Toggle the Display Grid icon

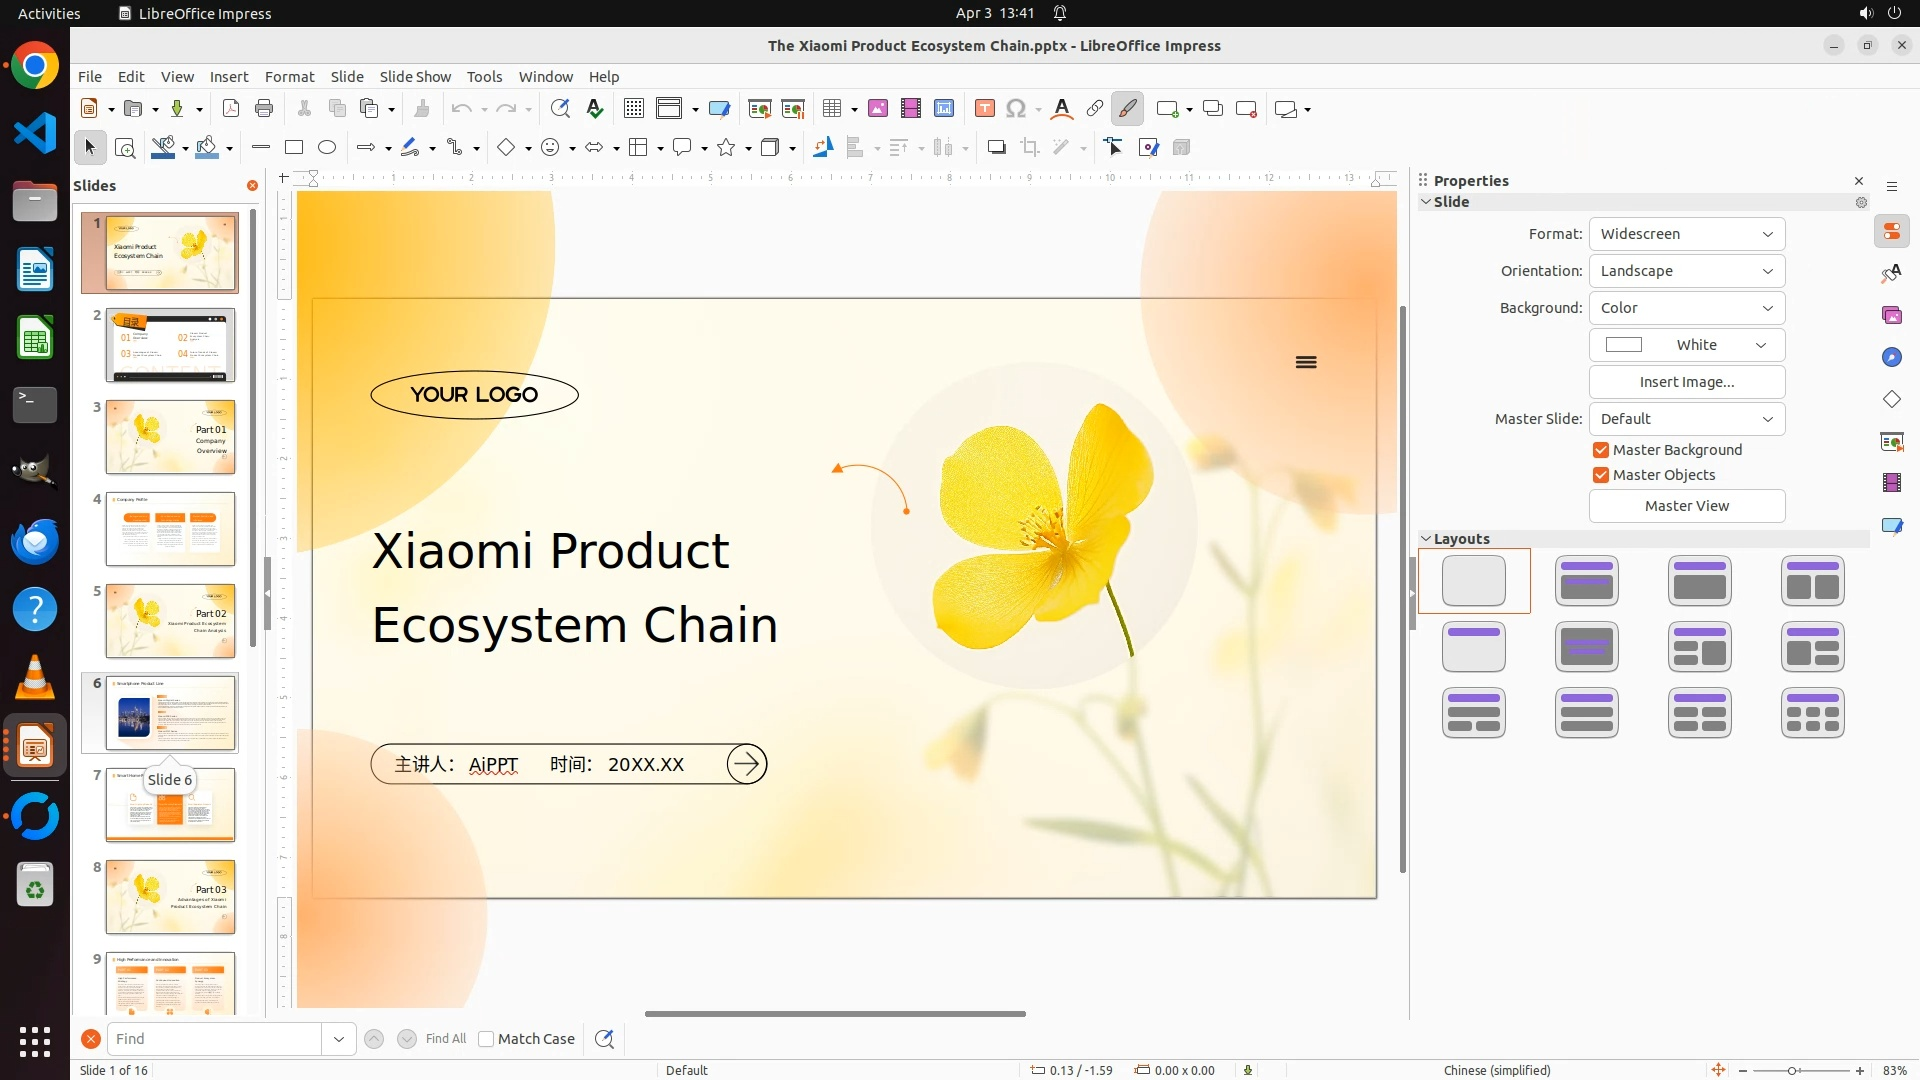tap(633, 109)
